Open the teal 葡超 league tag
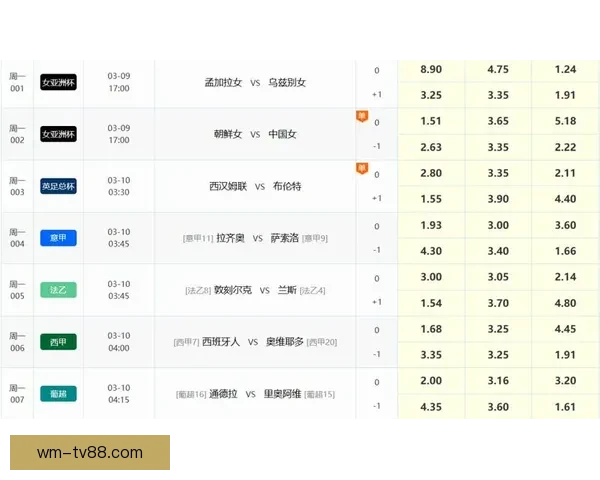600x480 pixels. click(59, 393)
